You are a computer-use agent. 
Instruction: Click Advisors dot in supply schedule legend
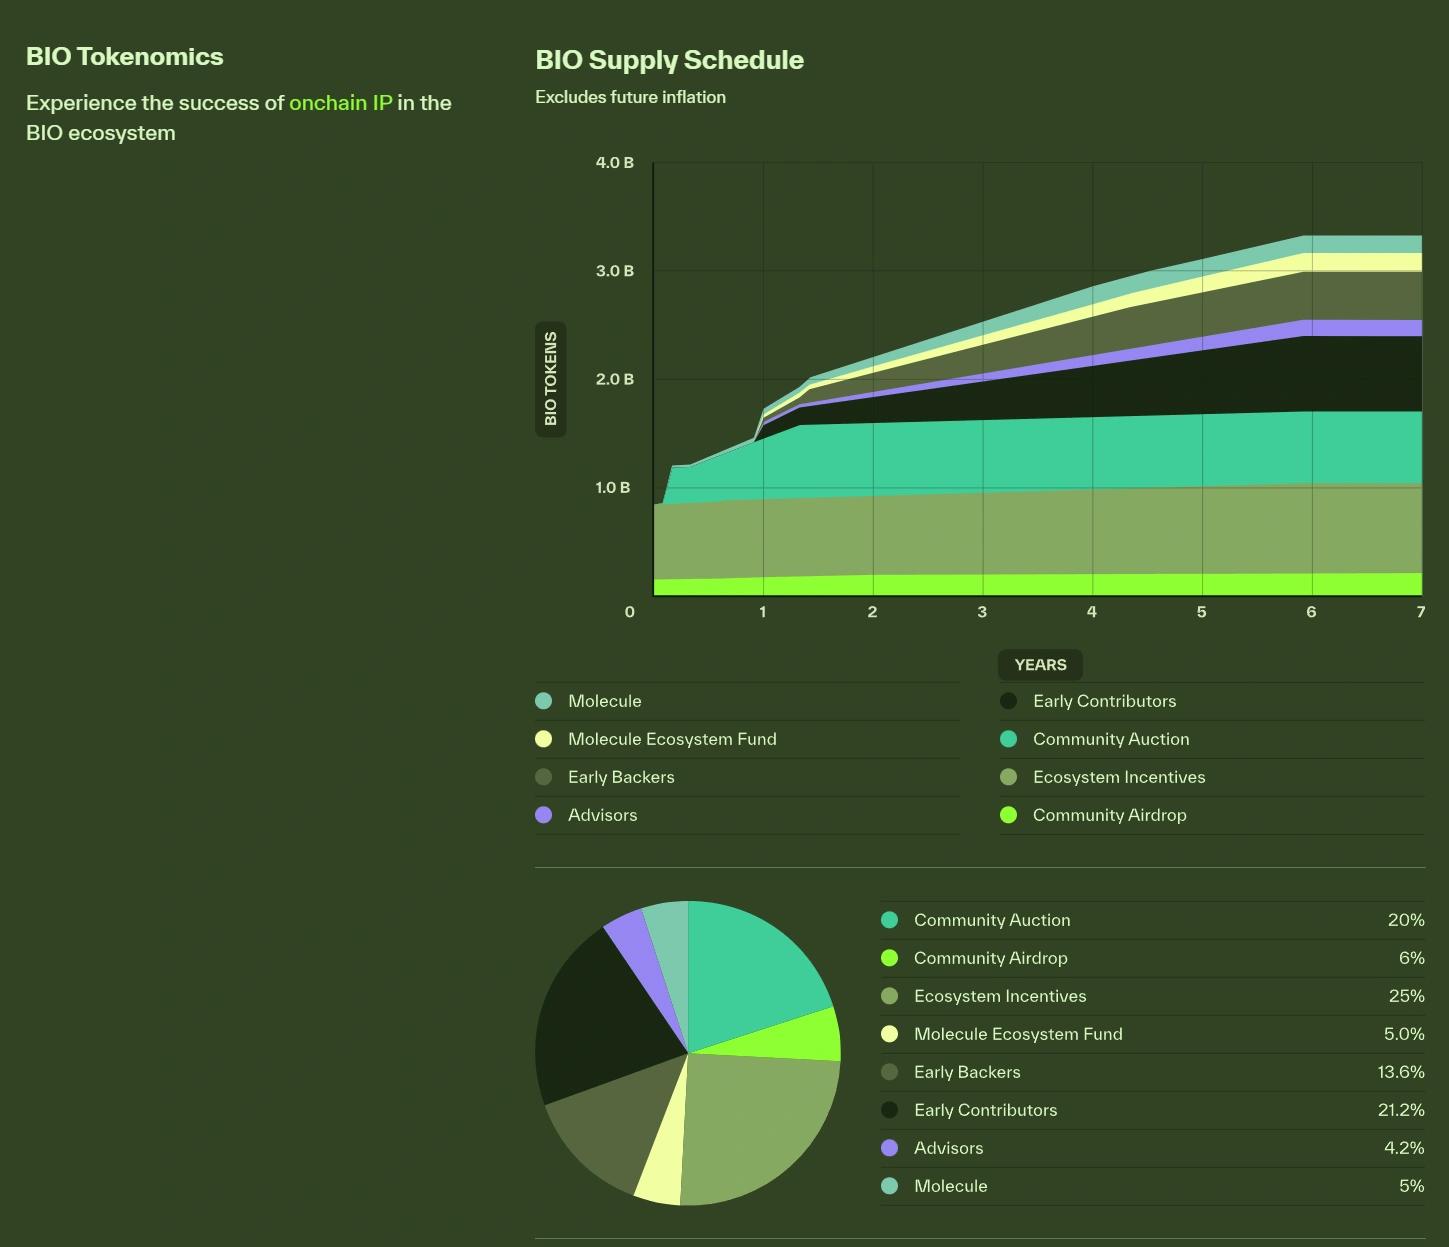coord(544,815)
